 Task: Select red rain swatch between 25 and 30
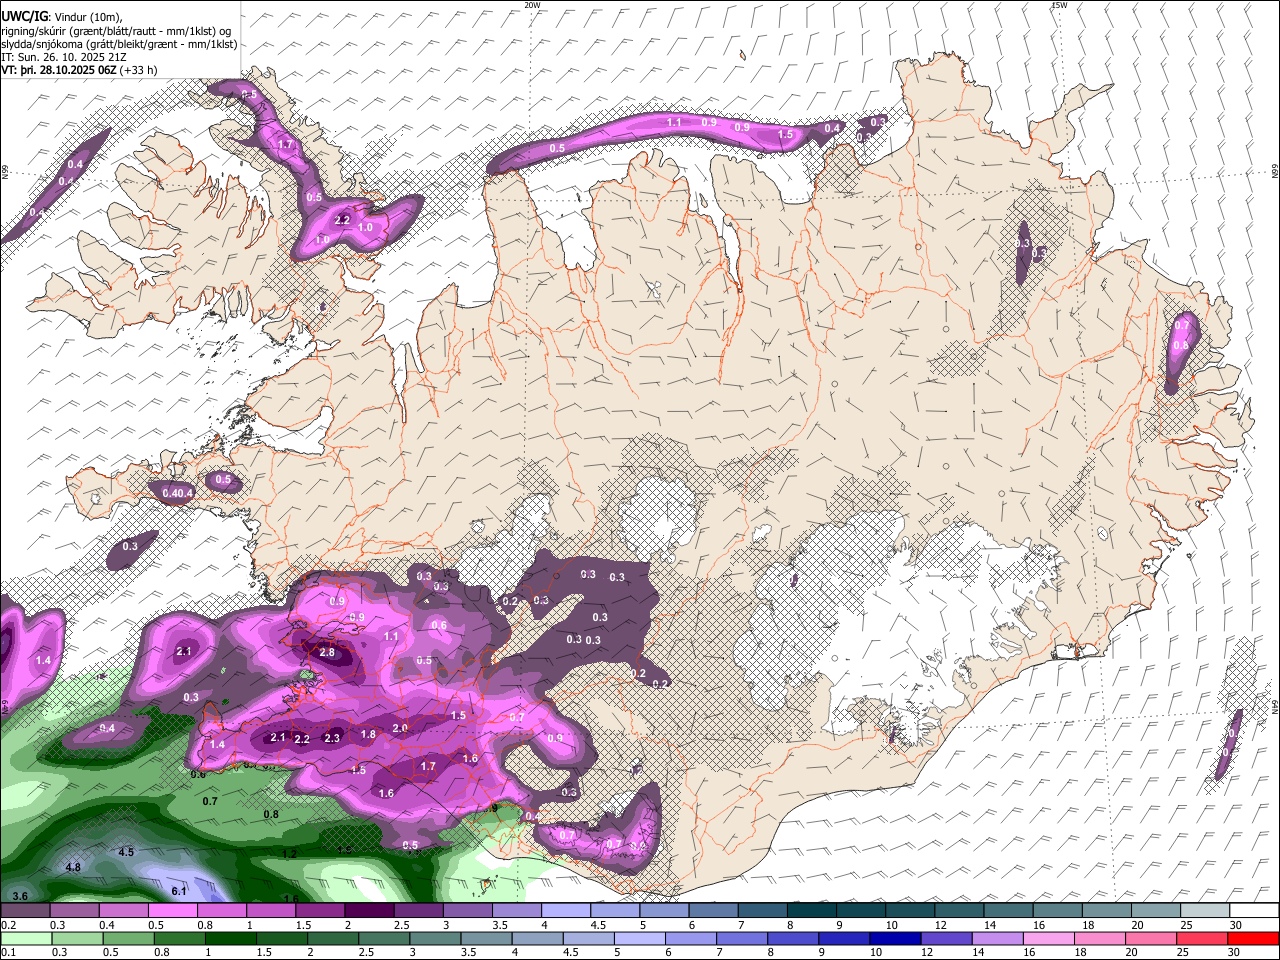[x=1204, y=939]
